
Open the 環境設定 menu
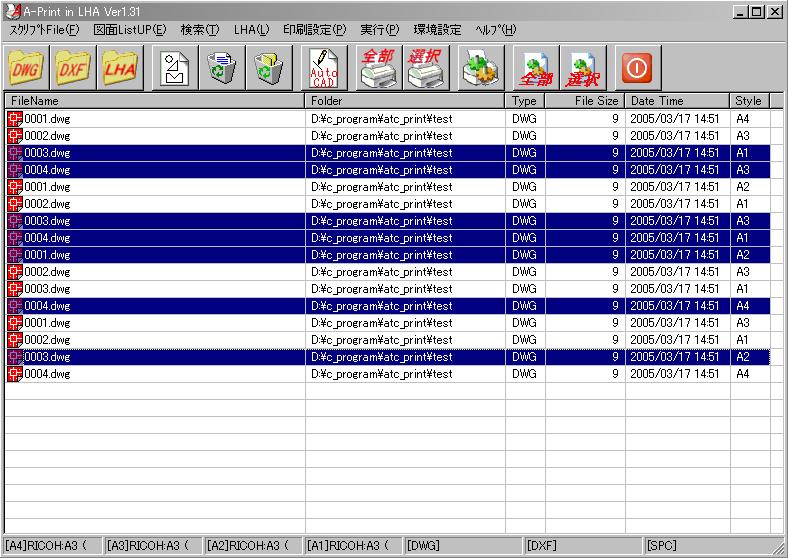click(x=437, y=30)
